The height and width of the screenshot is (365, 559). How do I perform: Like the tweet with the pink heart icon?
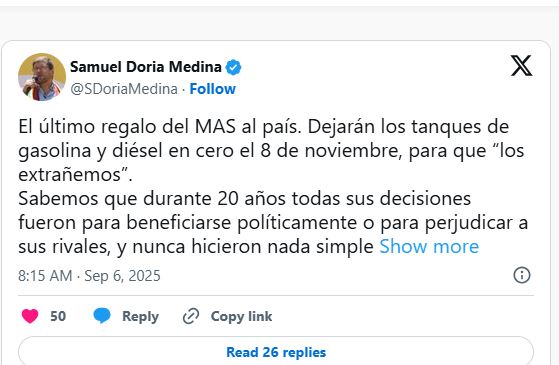coord(30,316)
